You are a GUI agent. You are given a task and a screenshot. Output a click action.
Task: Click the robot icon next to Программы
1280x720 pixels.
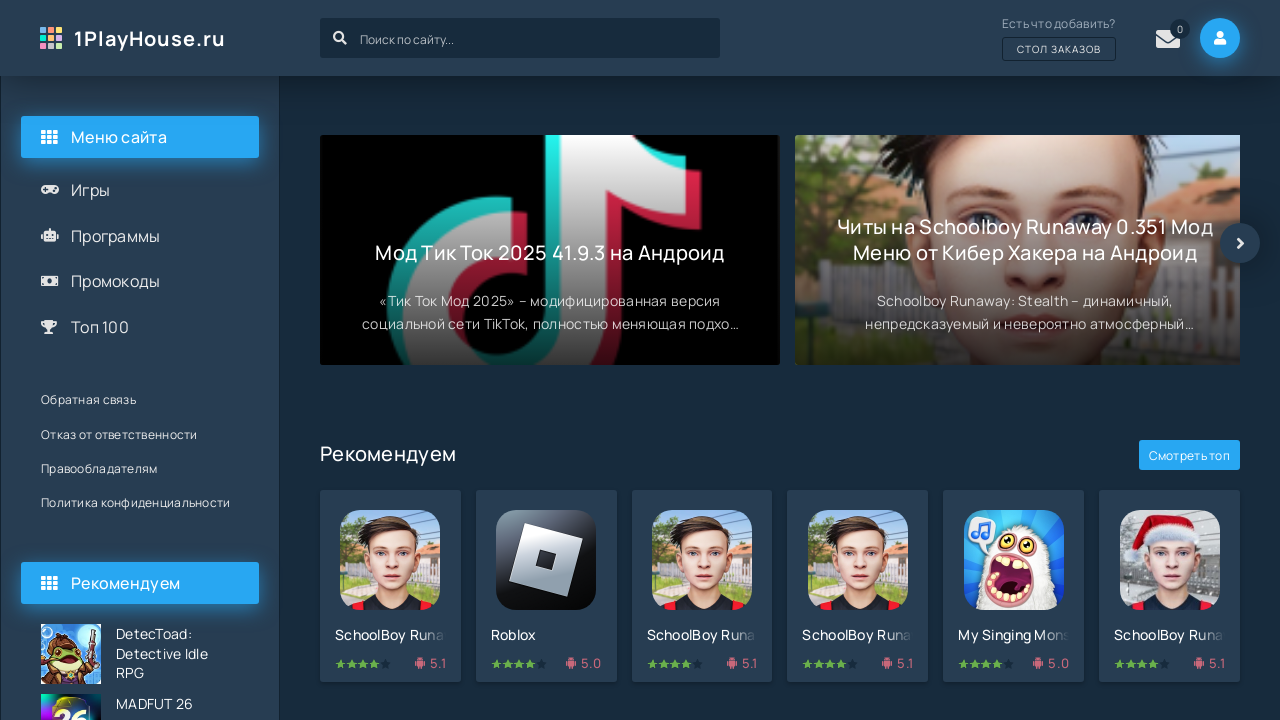(x=49, y=236)
